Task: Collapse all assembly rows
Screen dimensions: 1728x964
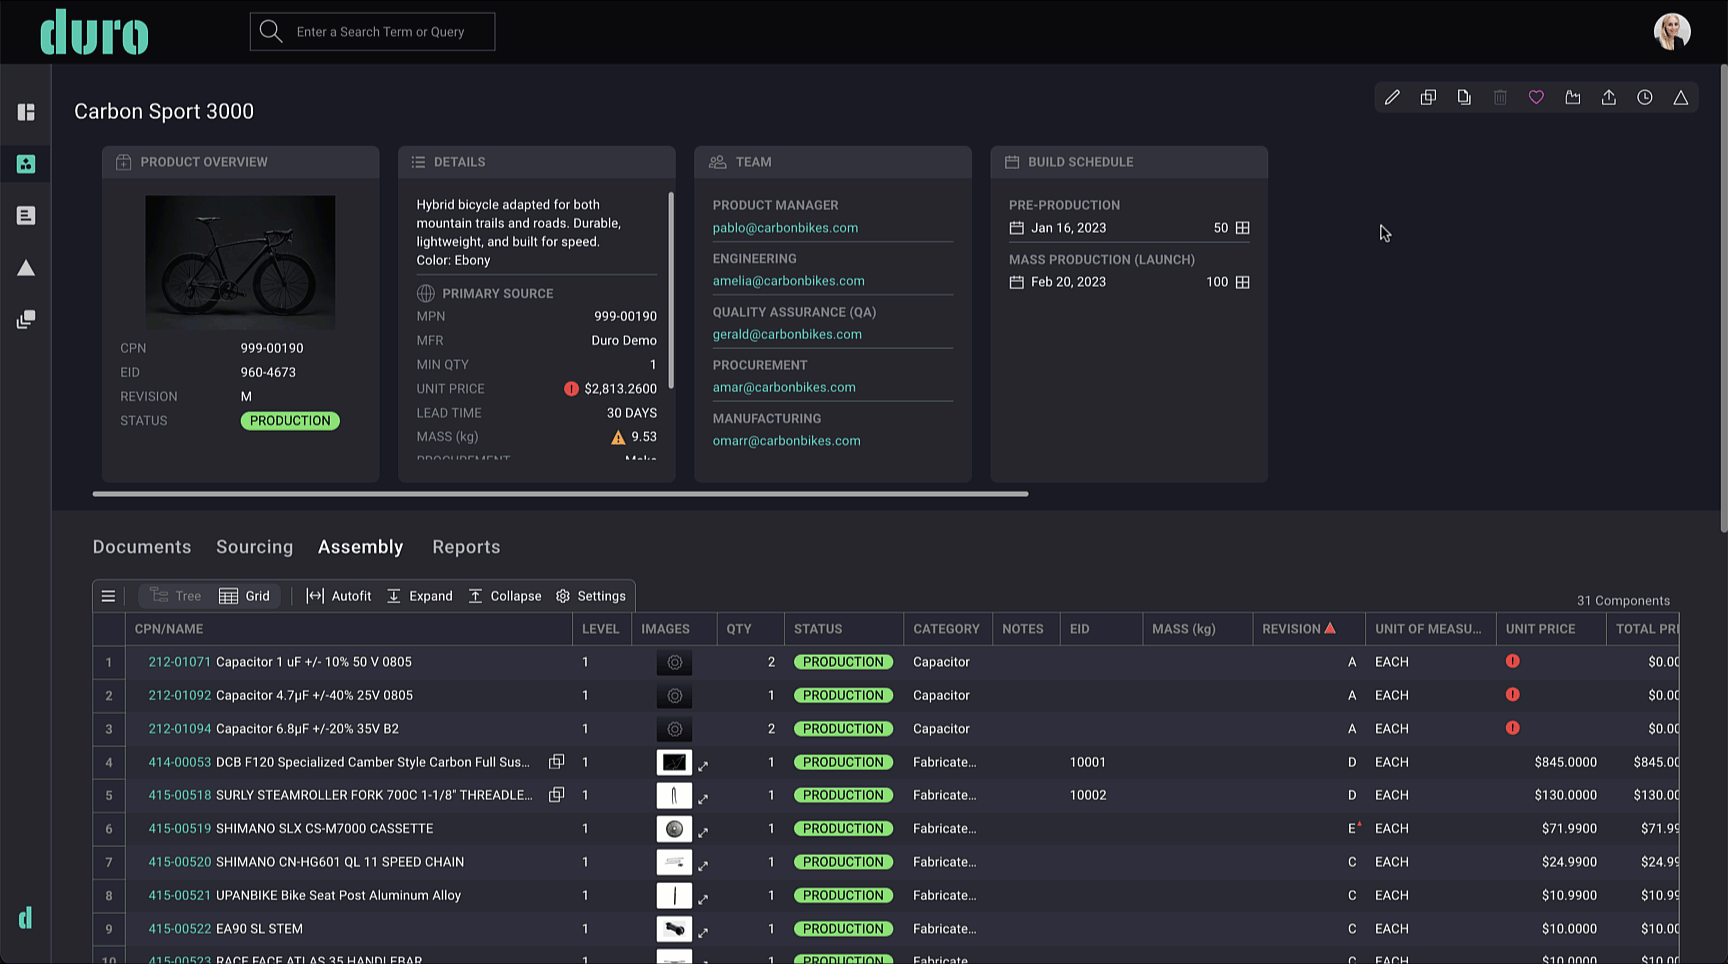Action: point(505,595)
